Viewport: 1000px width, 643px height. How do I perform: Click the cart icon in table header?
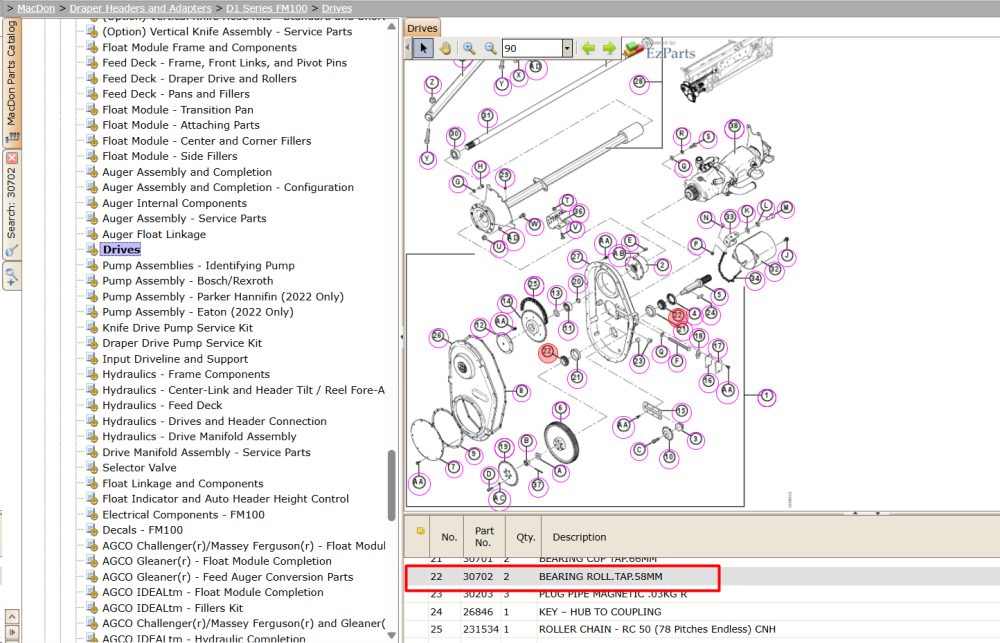point(420,531)
